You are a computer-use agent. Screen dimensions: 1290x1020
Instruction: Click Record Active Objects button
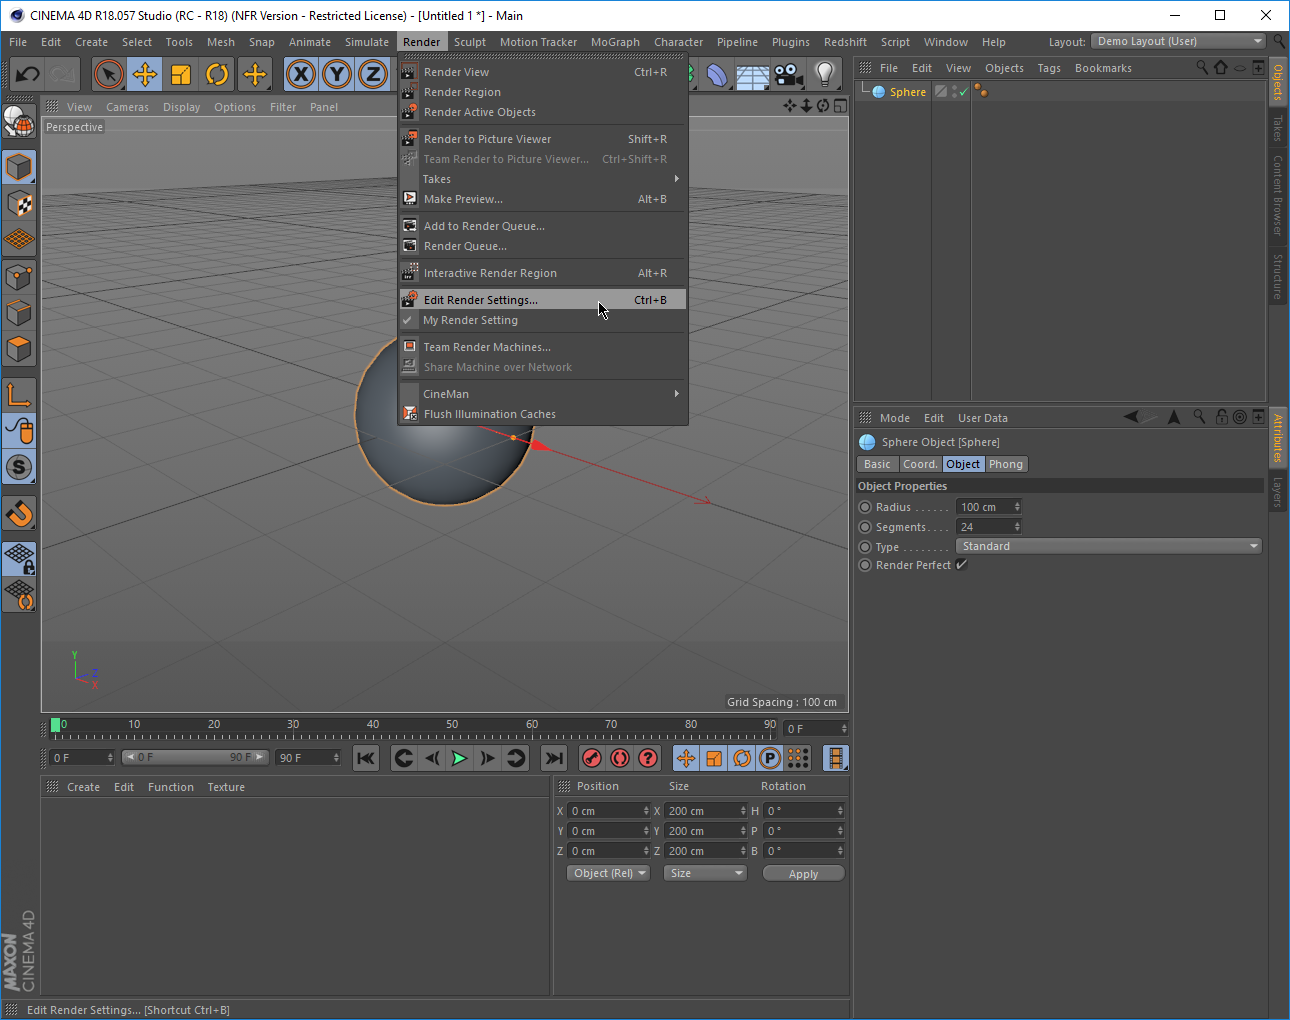point(592,758)
